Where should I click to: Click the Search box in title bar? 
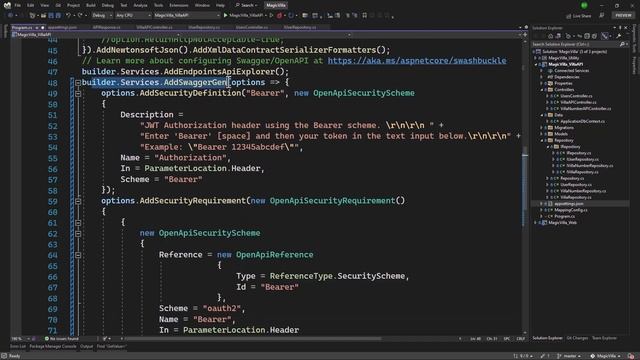tap(246, 5)
